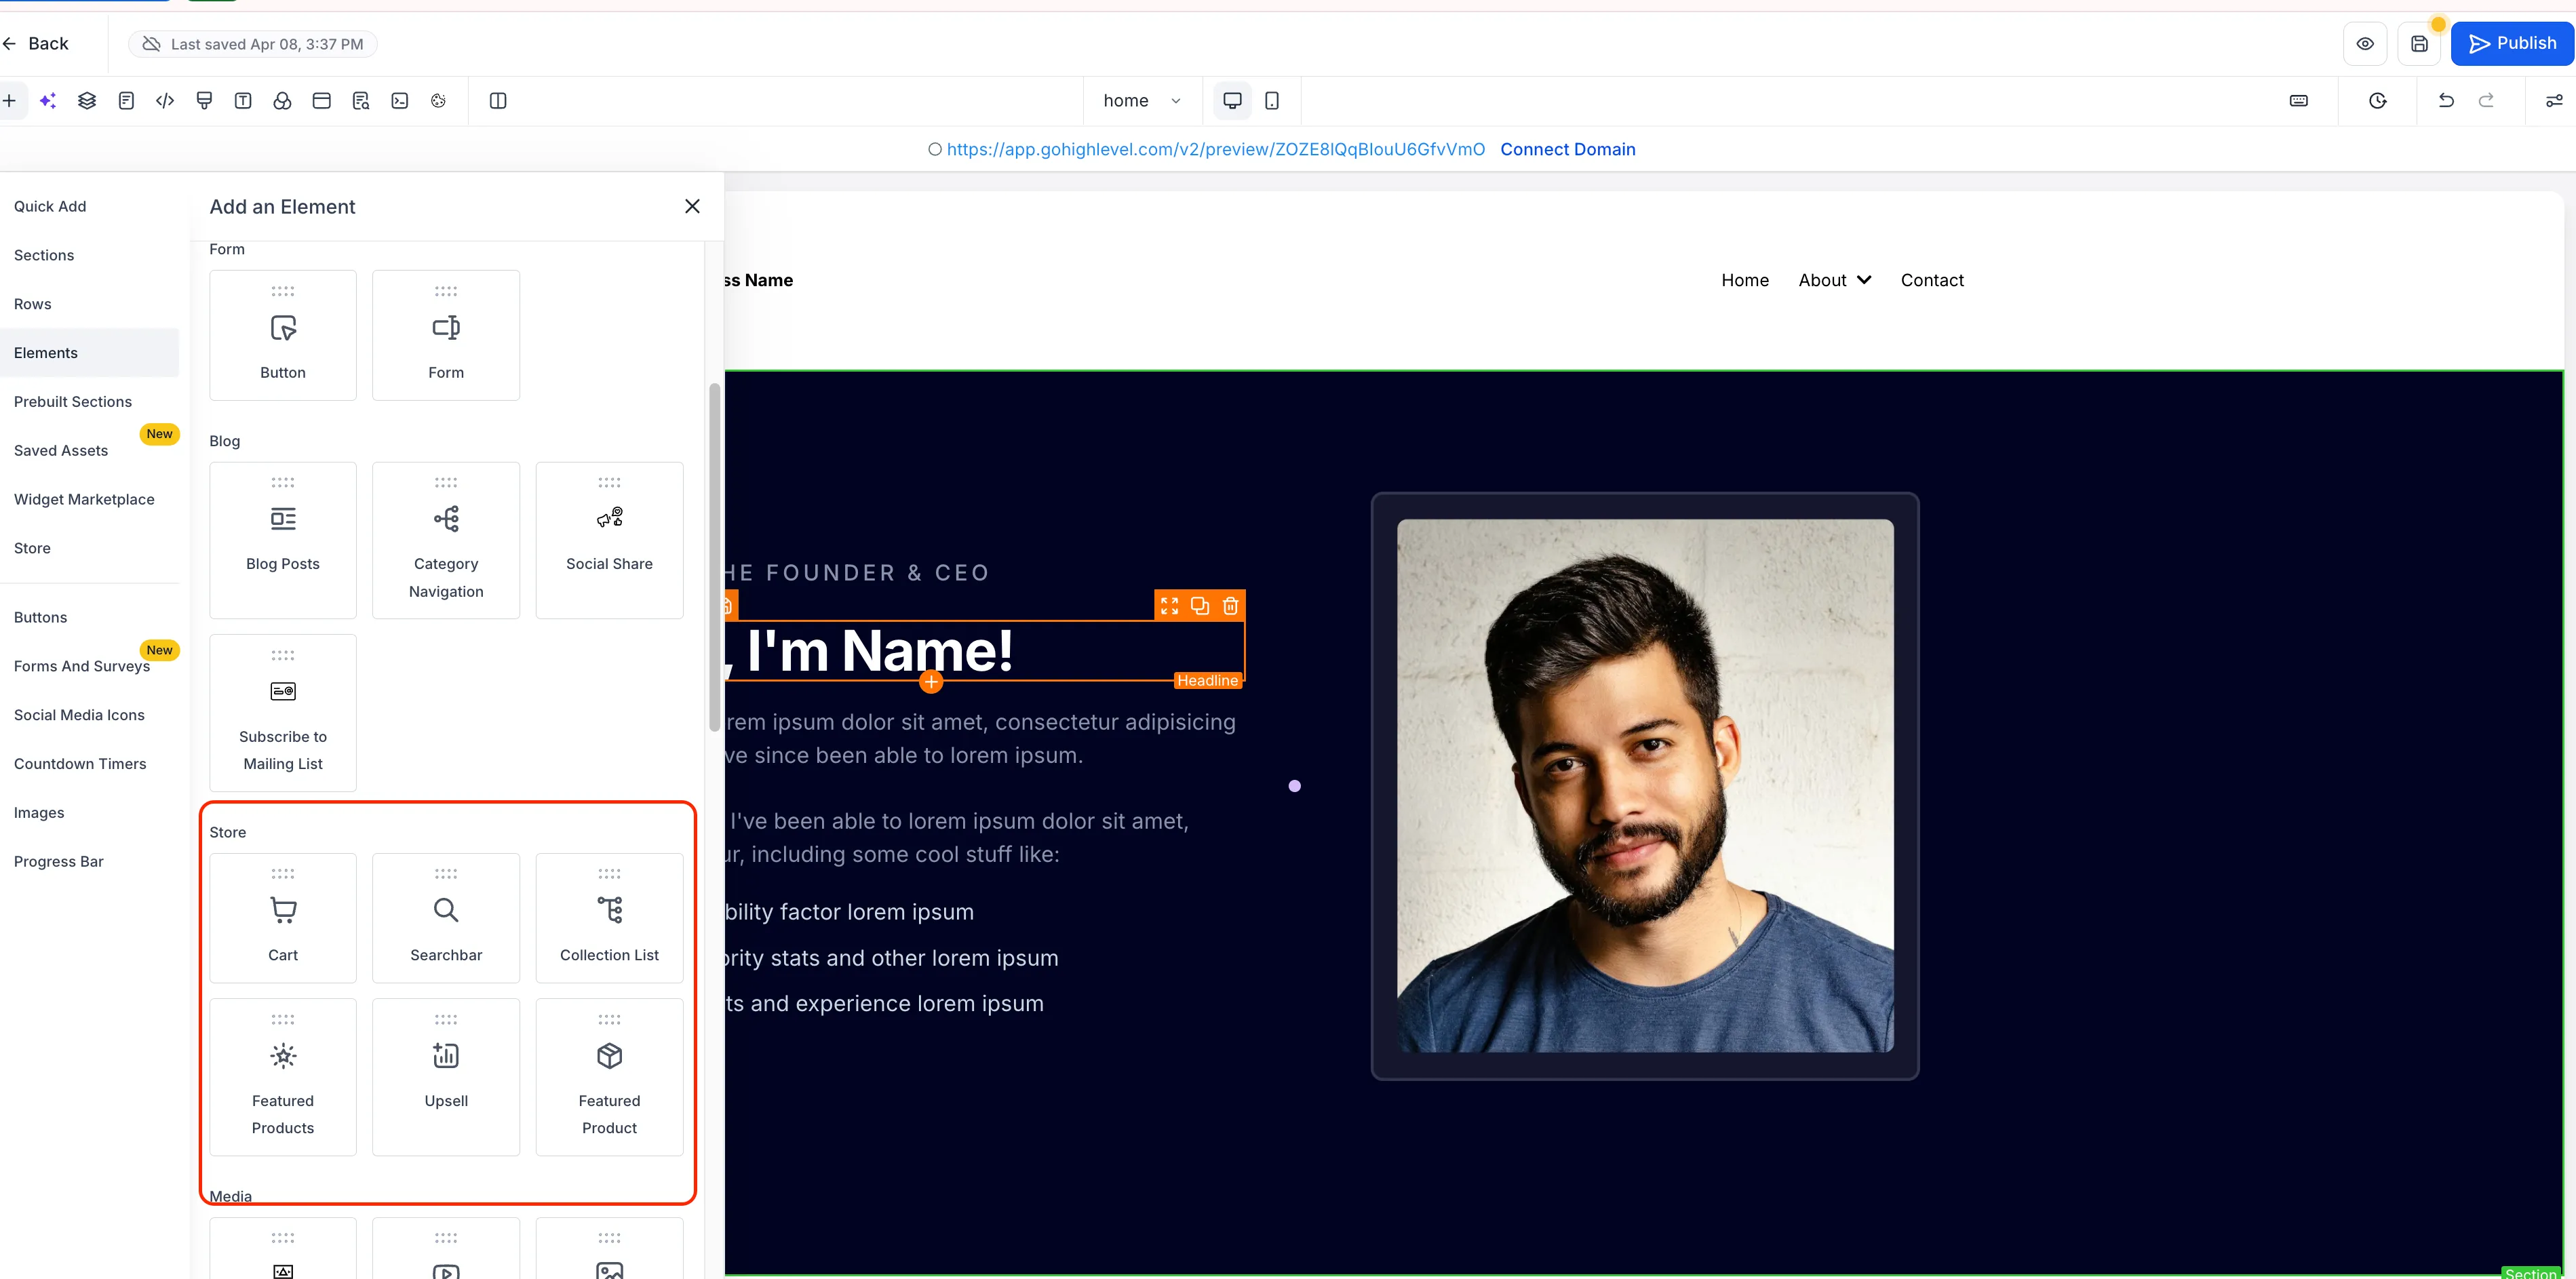Image resolution: width=2576 pixels, height=1279 pixels.
Task: Open version history via the clock icon
Action: tap(2378, 100)
